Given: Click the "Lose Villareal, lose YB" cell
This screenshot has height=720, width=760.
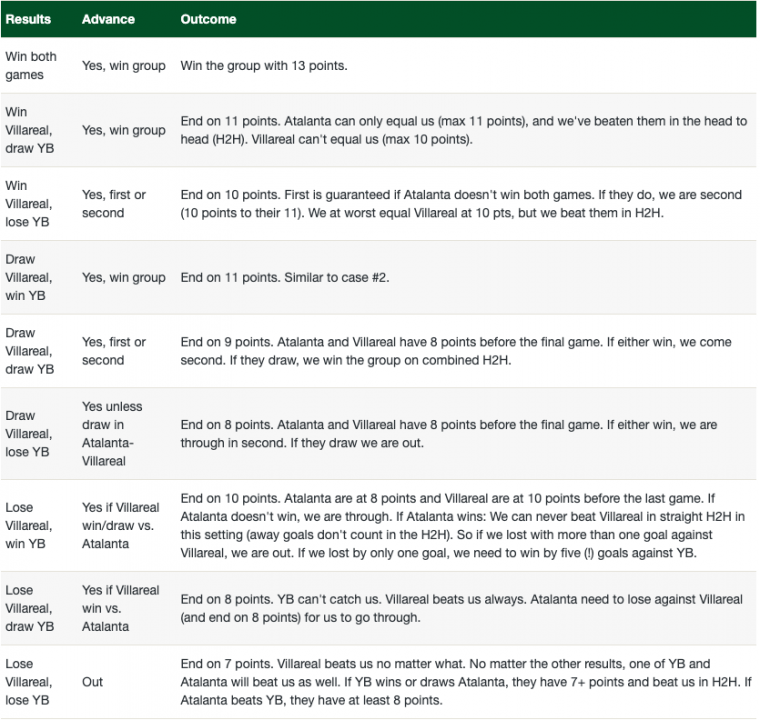Looking at the screenshot, I should [29, 682].
